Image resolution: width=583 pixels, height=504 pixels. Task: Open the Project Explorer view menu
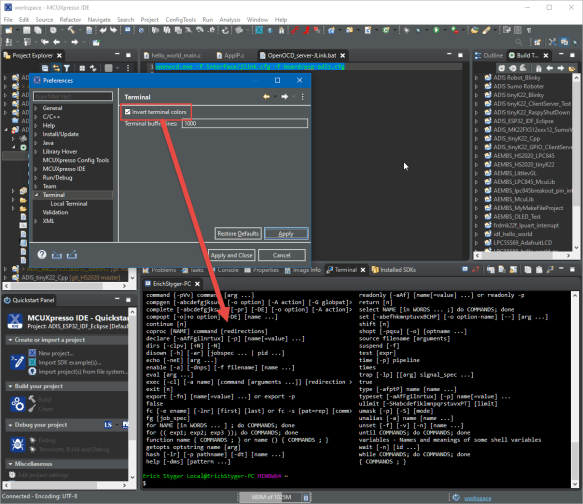click(x=128, y=68)
